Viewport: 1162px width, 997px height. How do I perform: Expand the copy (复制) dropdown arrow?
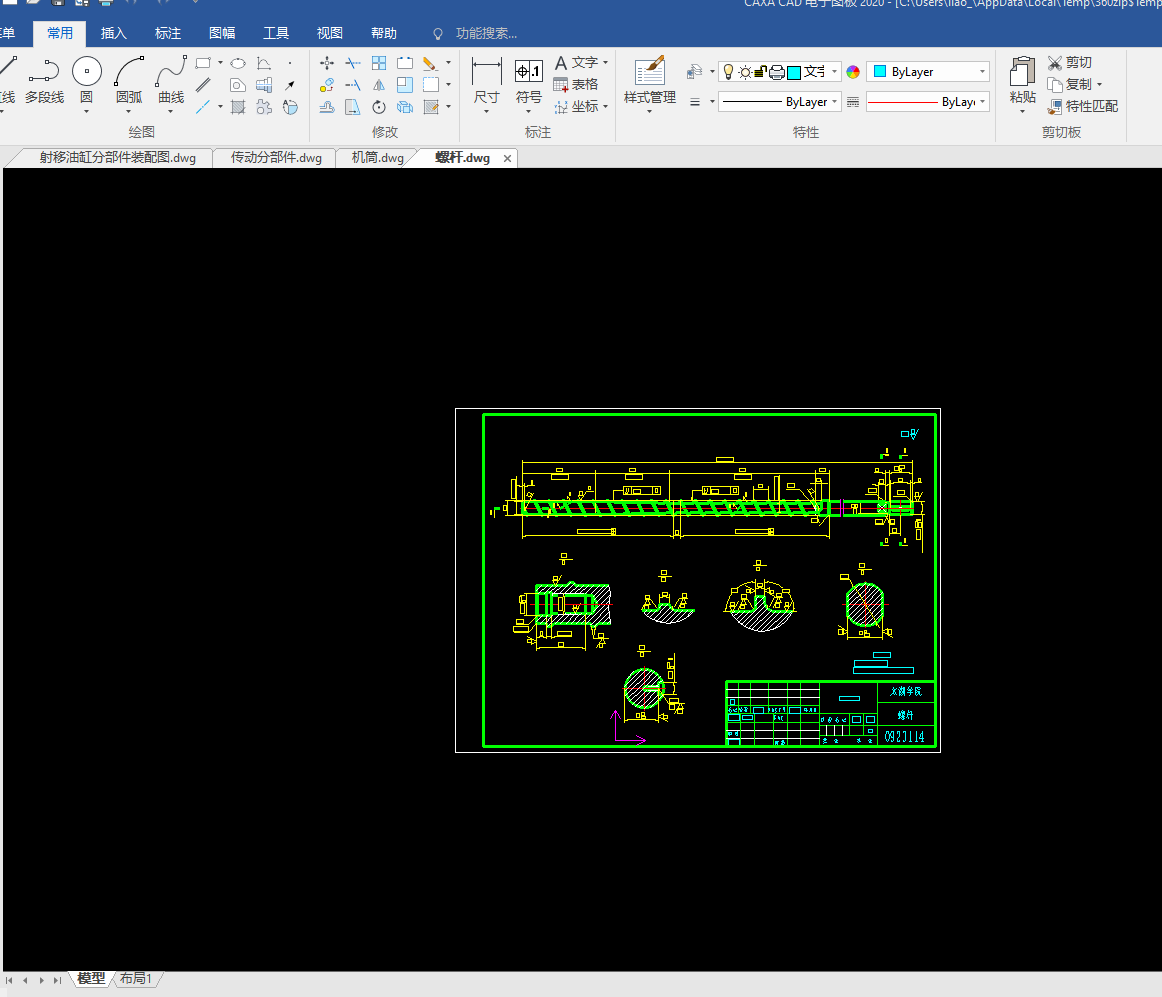point(1099,85)
